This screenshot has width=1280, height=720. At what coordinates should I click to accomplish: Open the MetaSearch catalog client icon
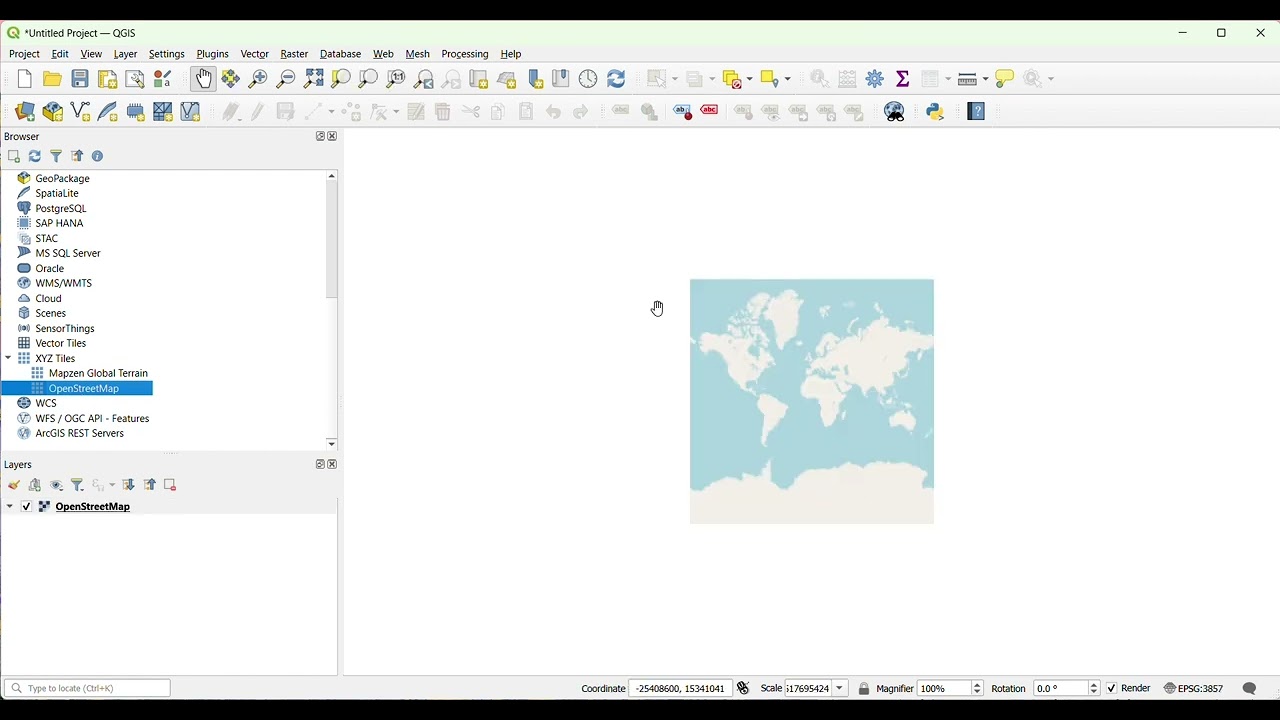(895, 112)
